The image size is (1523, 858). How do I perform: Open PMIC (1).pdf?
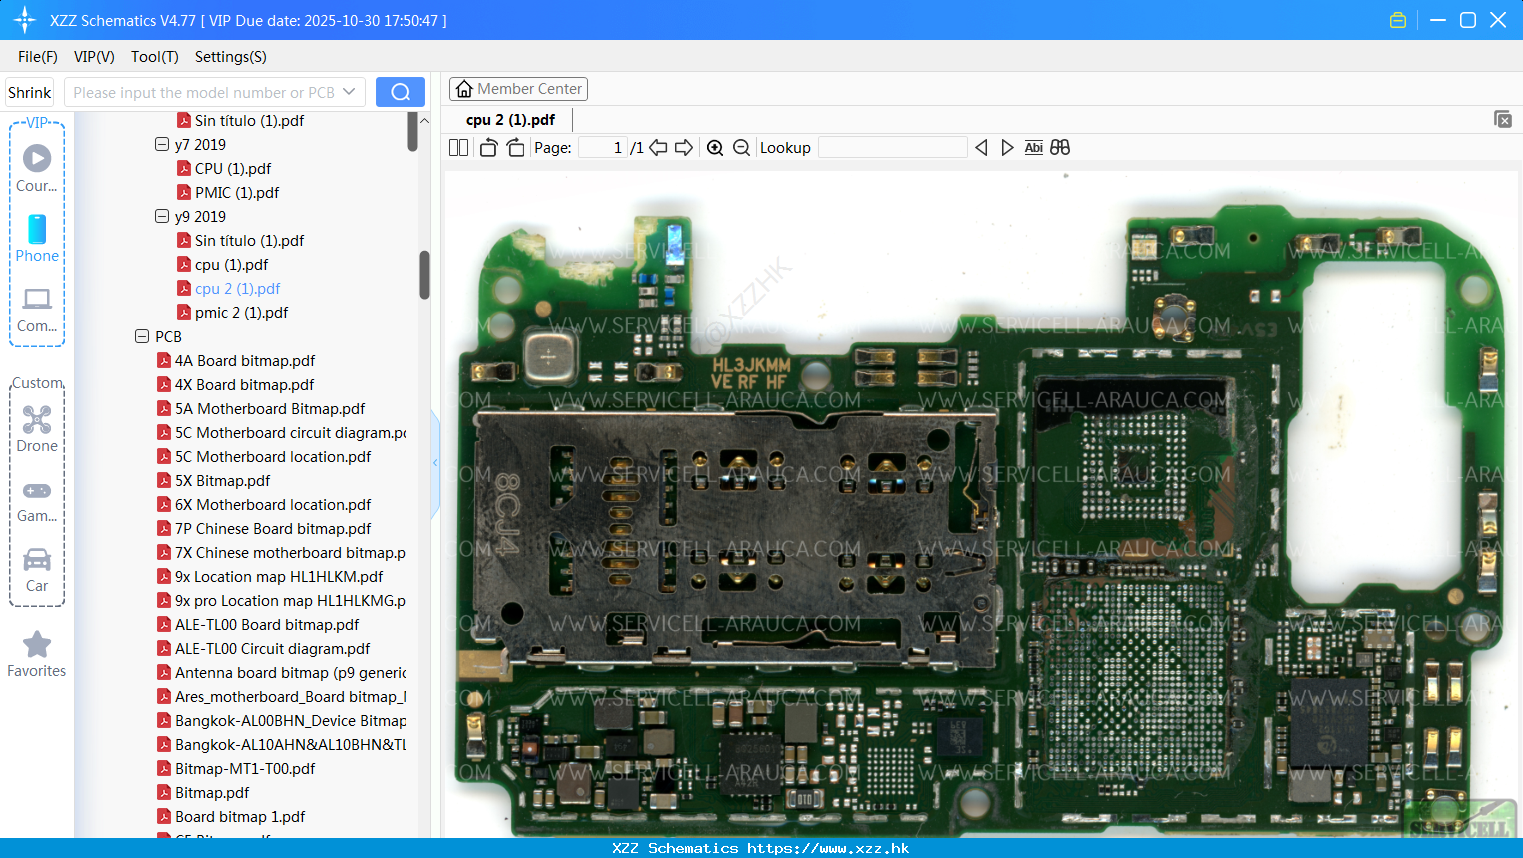pos(228,192)
